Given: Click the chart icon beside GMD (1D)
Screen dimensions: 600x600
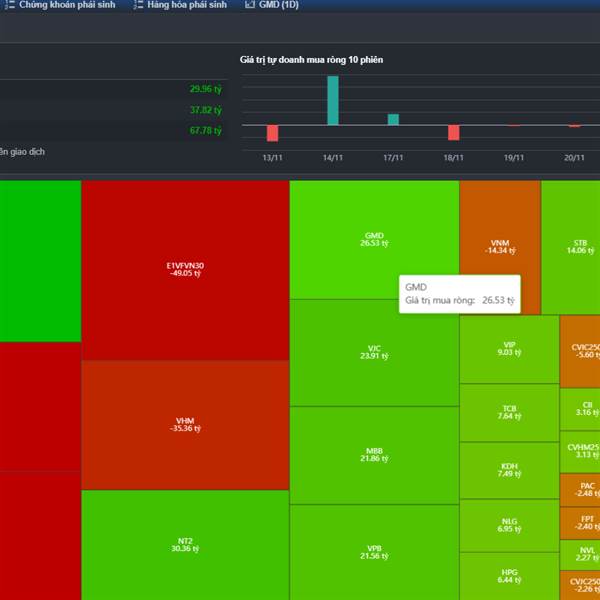Looking at the screenshot, I should [250, 5].
